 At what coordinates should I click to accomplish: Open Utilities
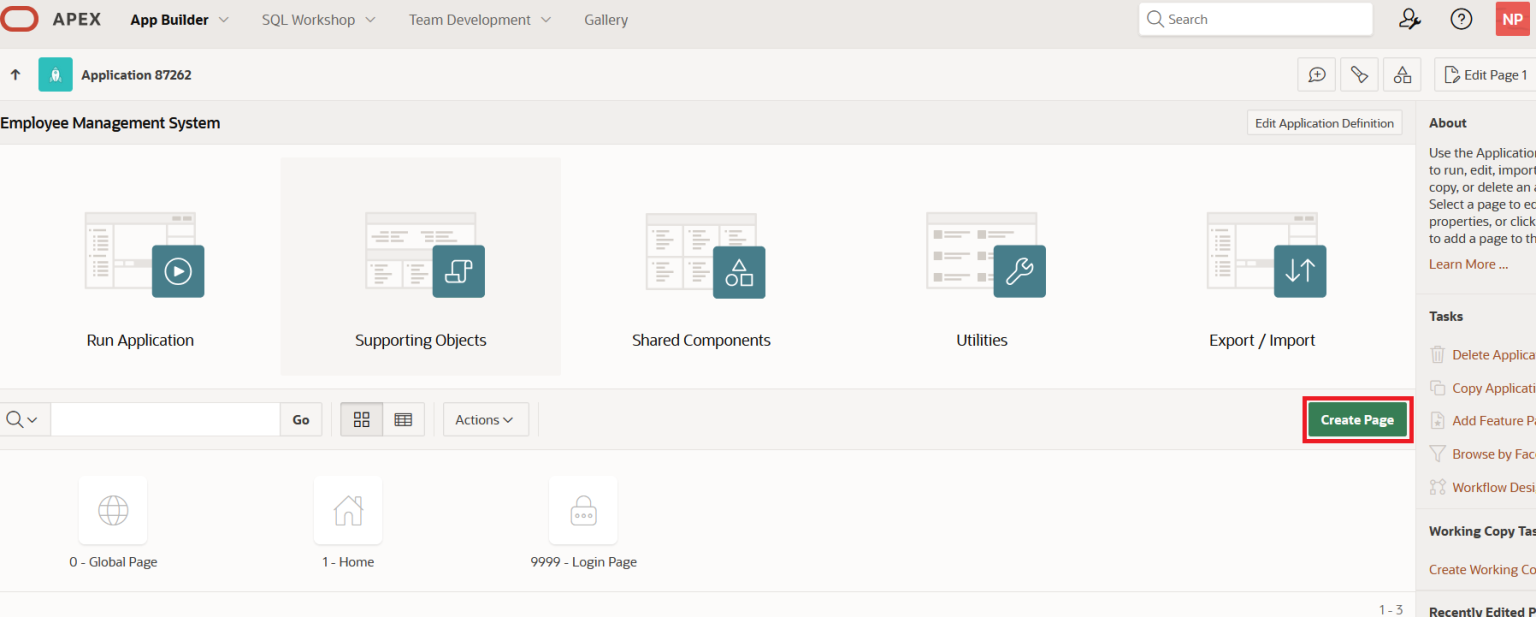tap(981, 270)
